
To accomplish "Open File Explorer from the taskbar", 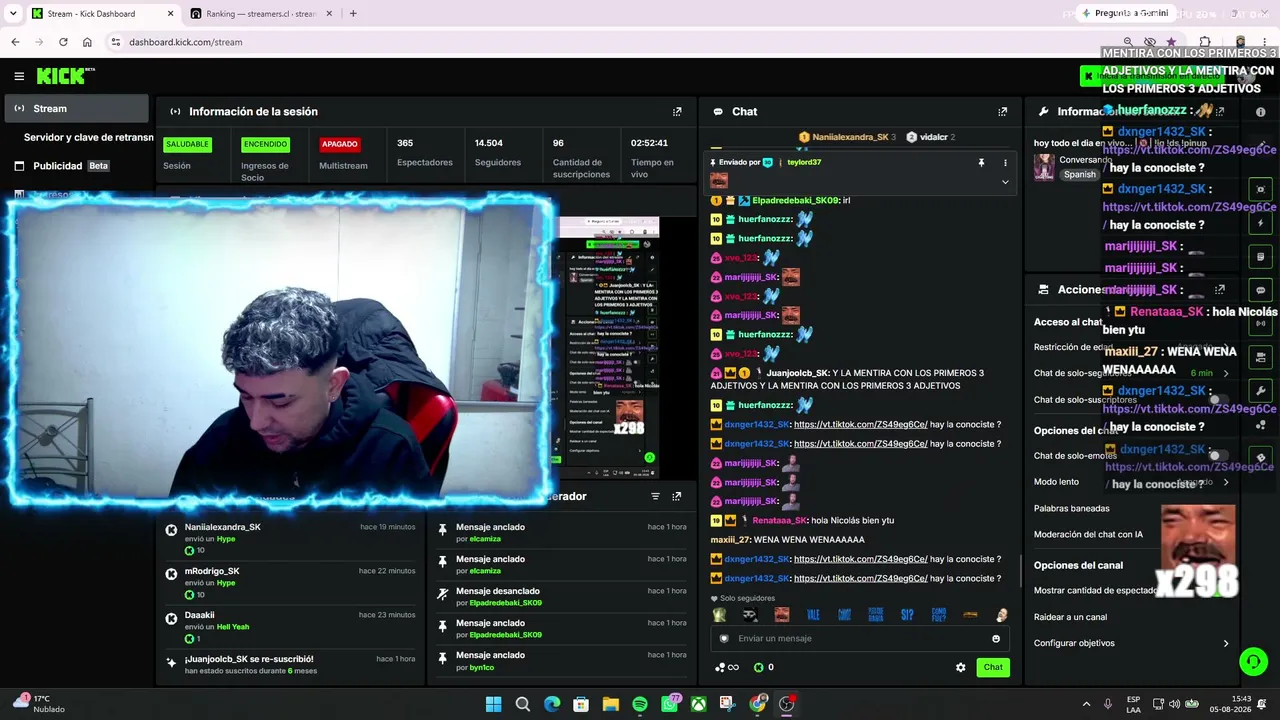I will point(610,704).
